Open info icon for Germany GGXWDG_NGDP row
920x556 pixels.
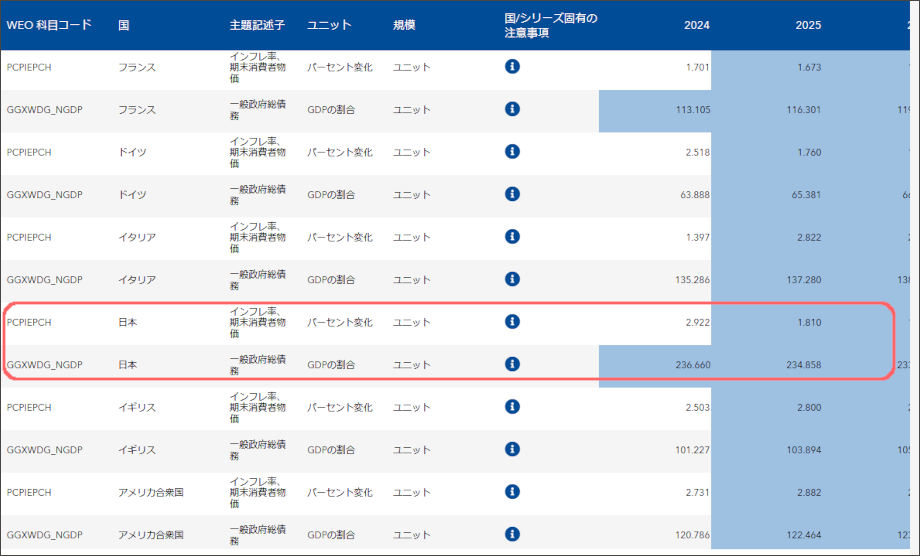[512, 194]
